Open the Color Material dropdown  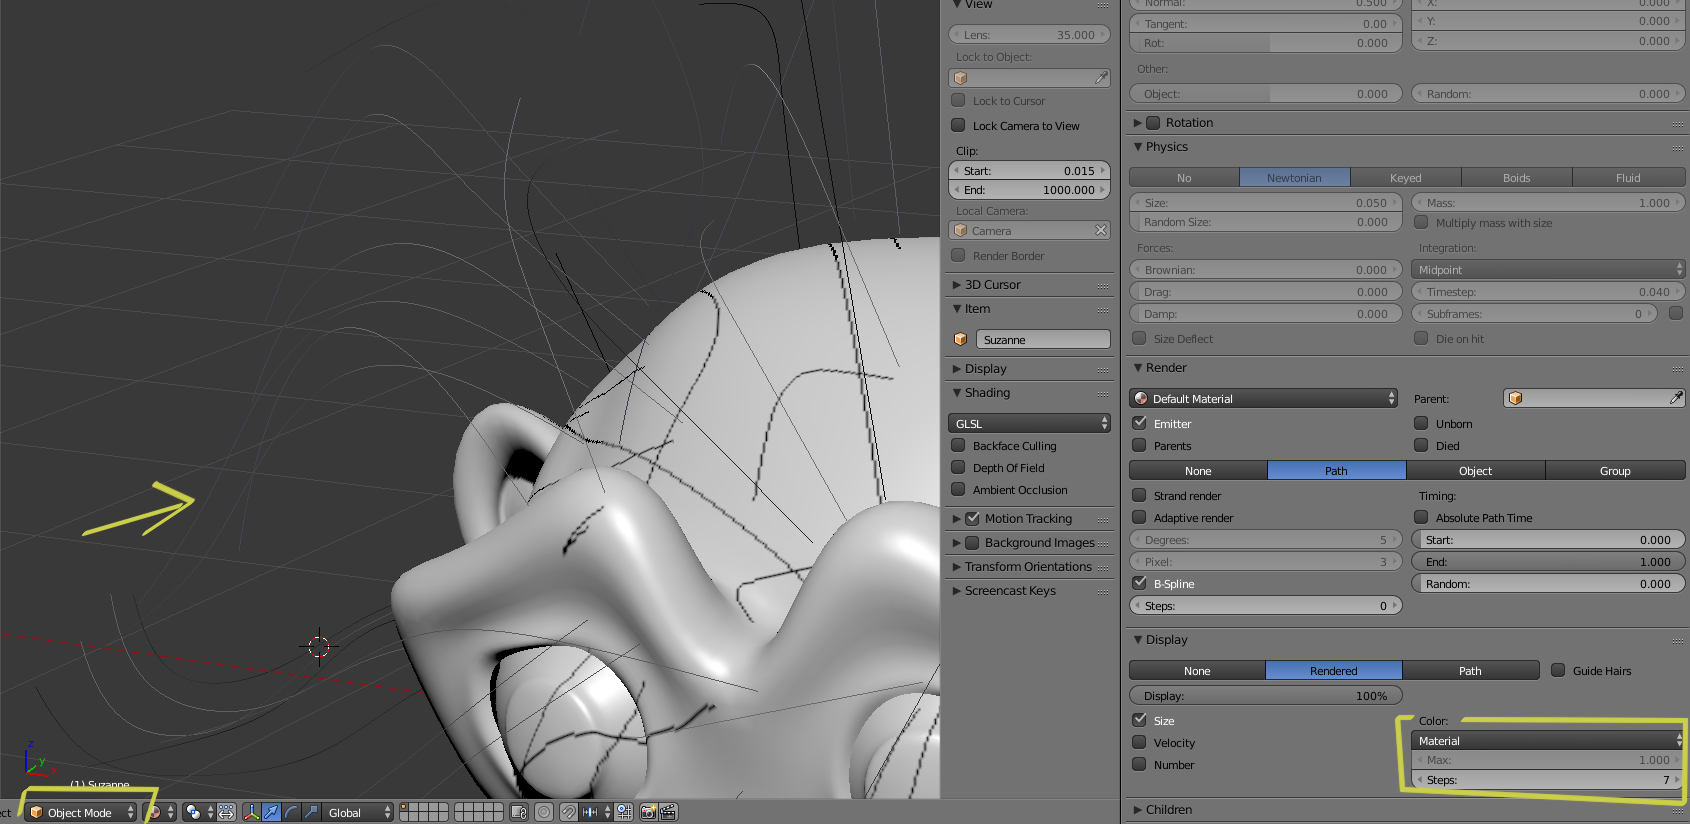click(x=1548, y=740)
